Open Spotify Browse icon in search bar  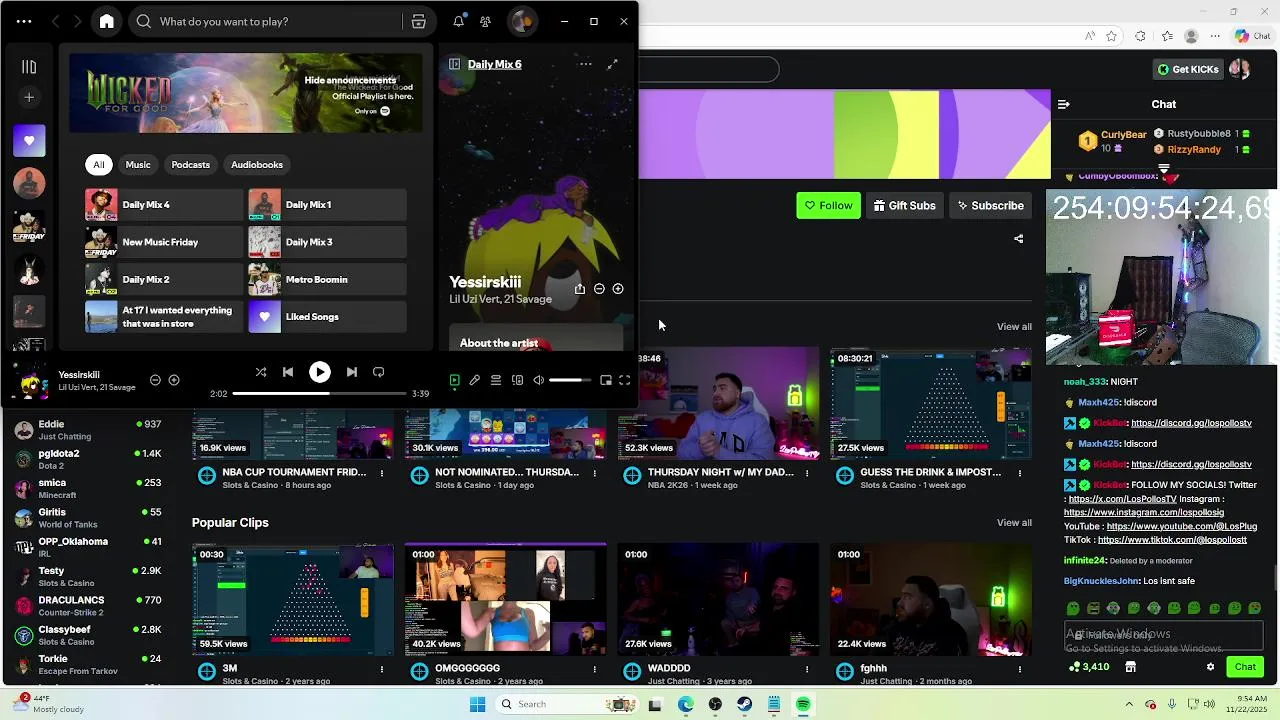[418, 21]
